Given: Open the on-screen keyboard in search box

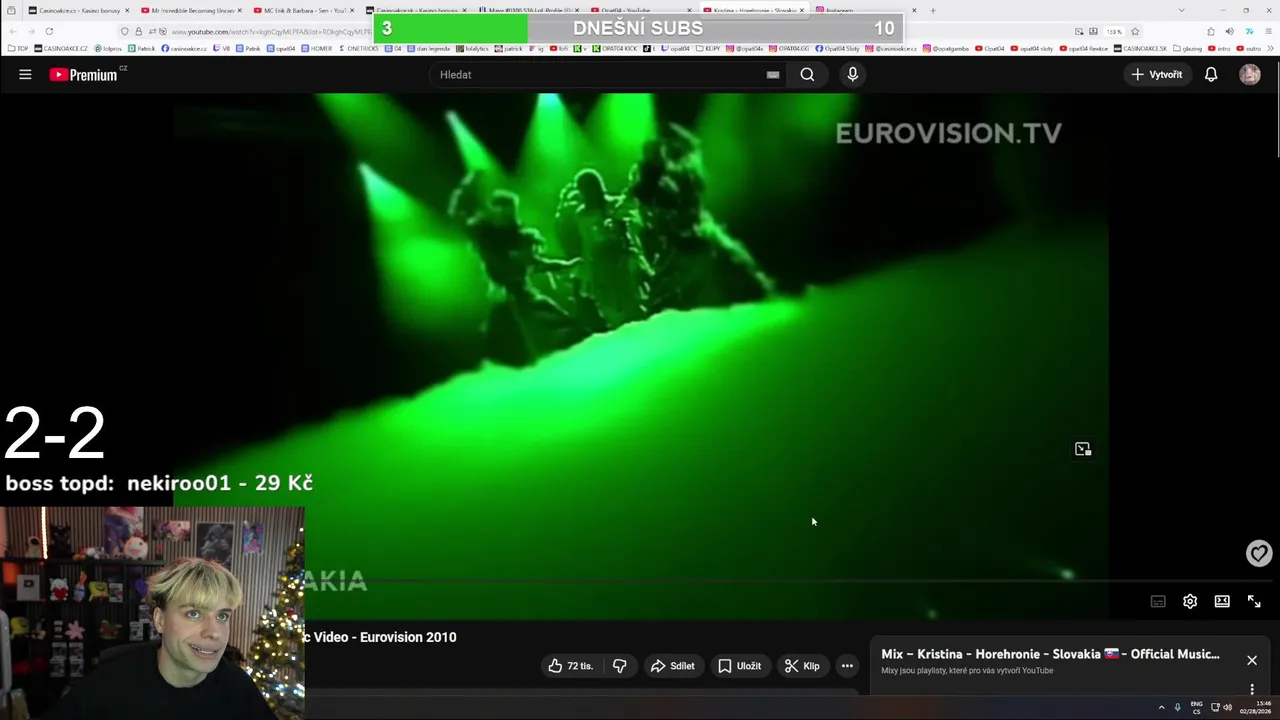Looking at the screenshot, I should pos(773,74).
